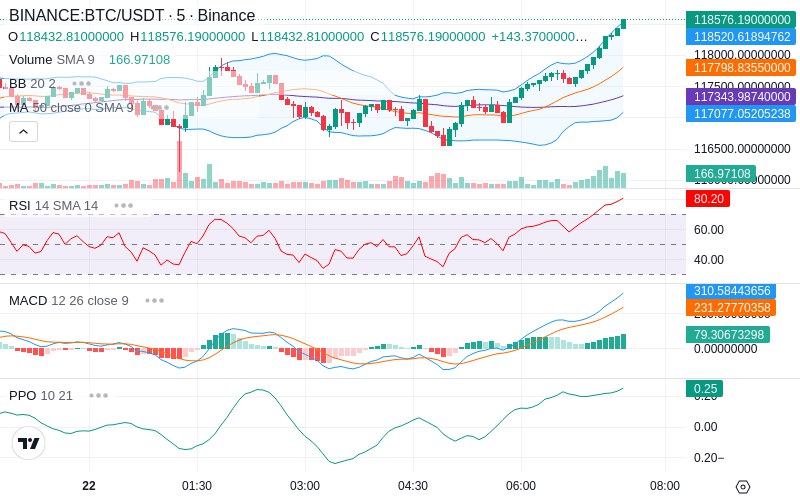800x500 pixels.
Task: Open more options for BB indicator
Action: click(x=82, y=84)
